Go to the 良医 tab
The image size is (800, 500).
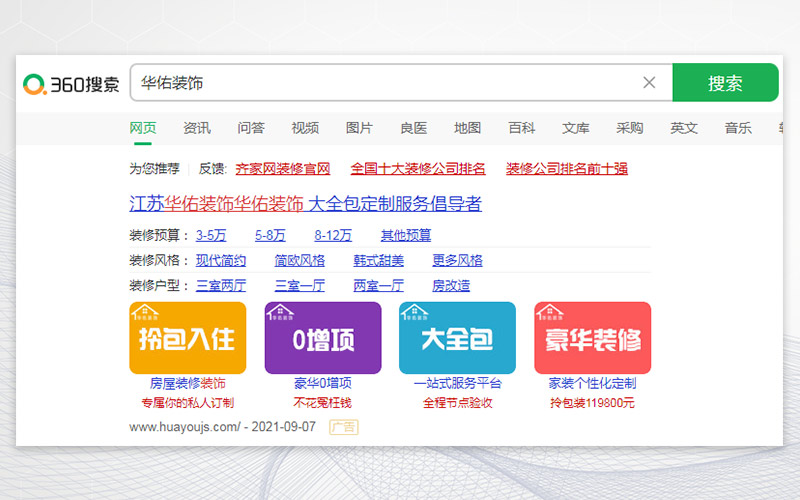413,128
